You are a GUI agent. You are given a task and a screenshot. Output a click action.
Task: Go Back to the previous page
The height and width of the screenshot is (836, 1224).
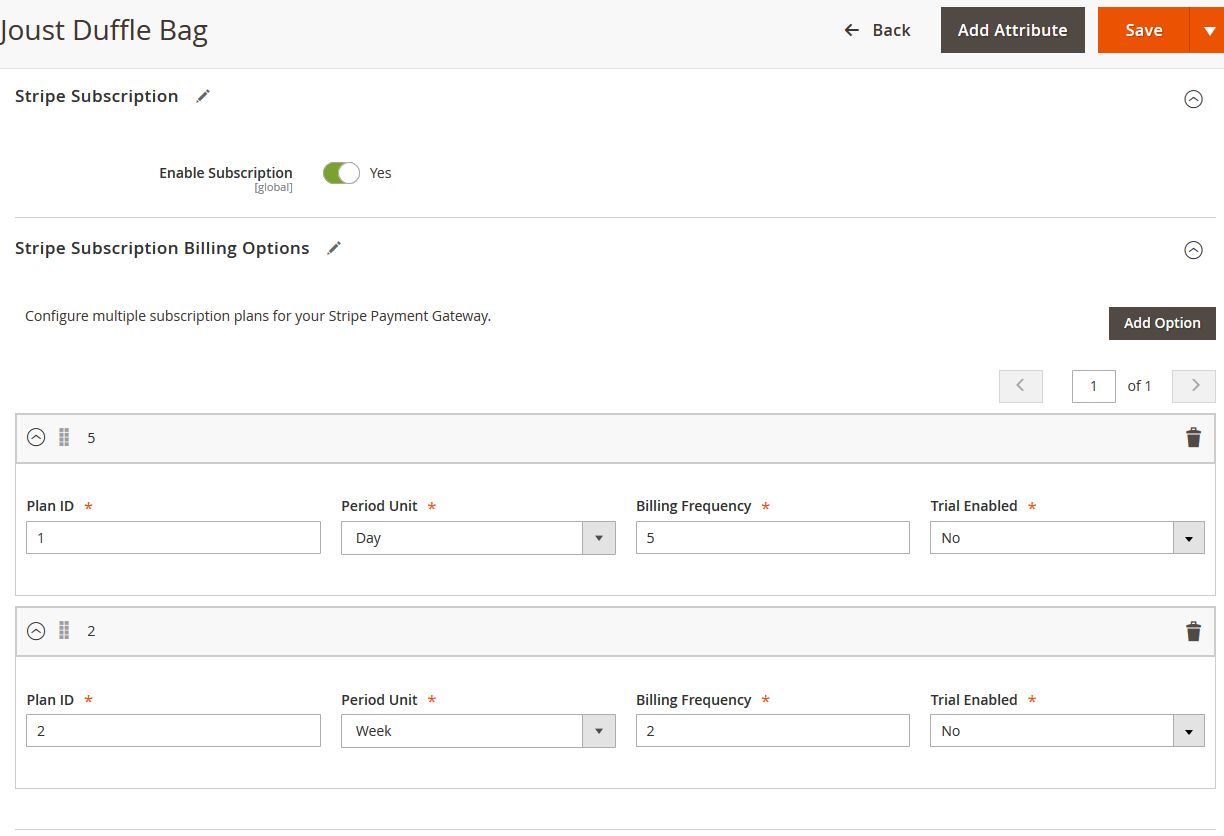[877, 30]
